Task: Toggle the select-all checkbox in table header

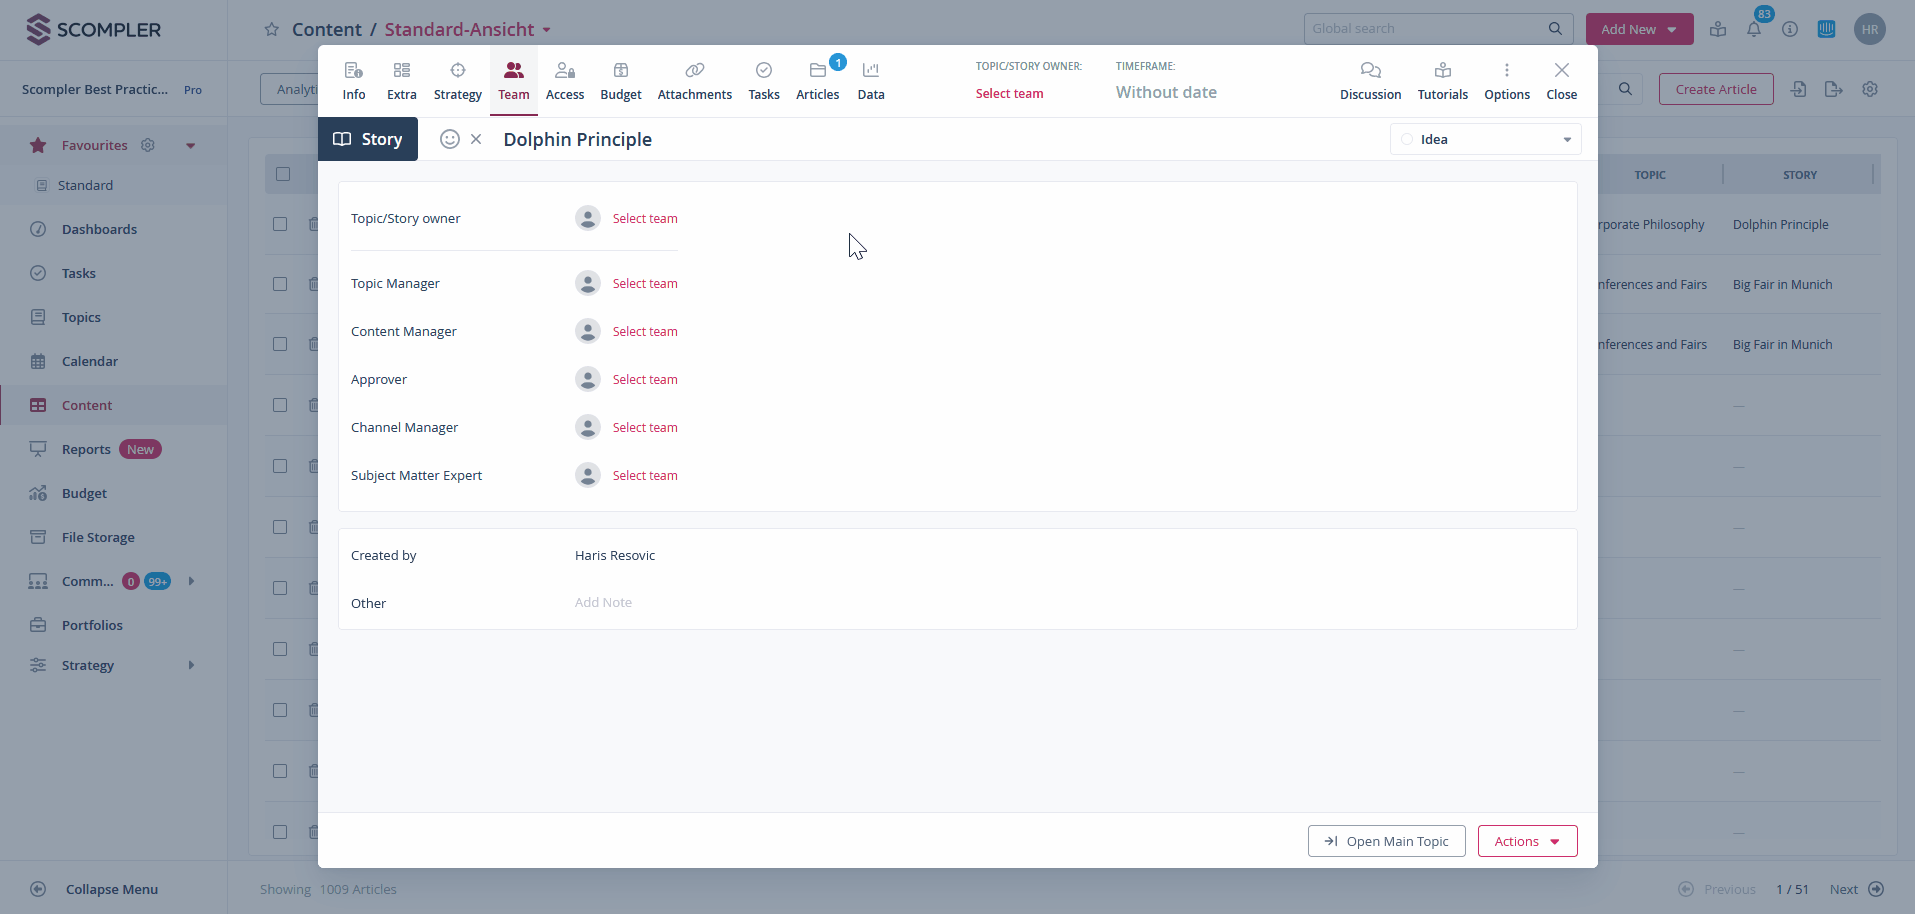Action: [x=283, y=174]
